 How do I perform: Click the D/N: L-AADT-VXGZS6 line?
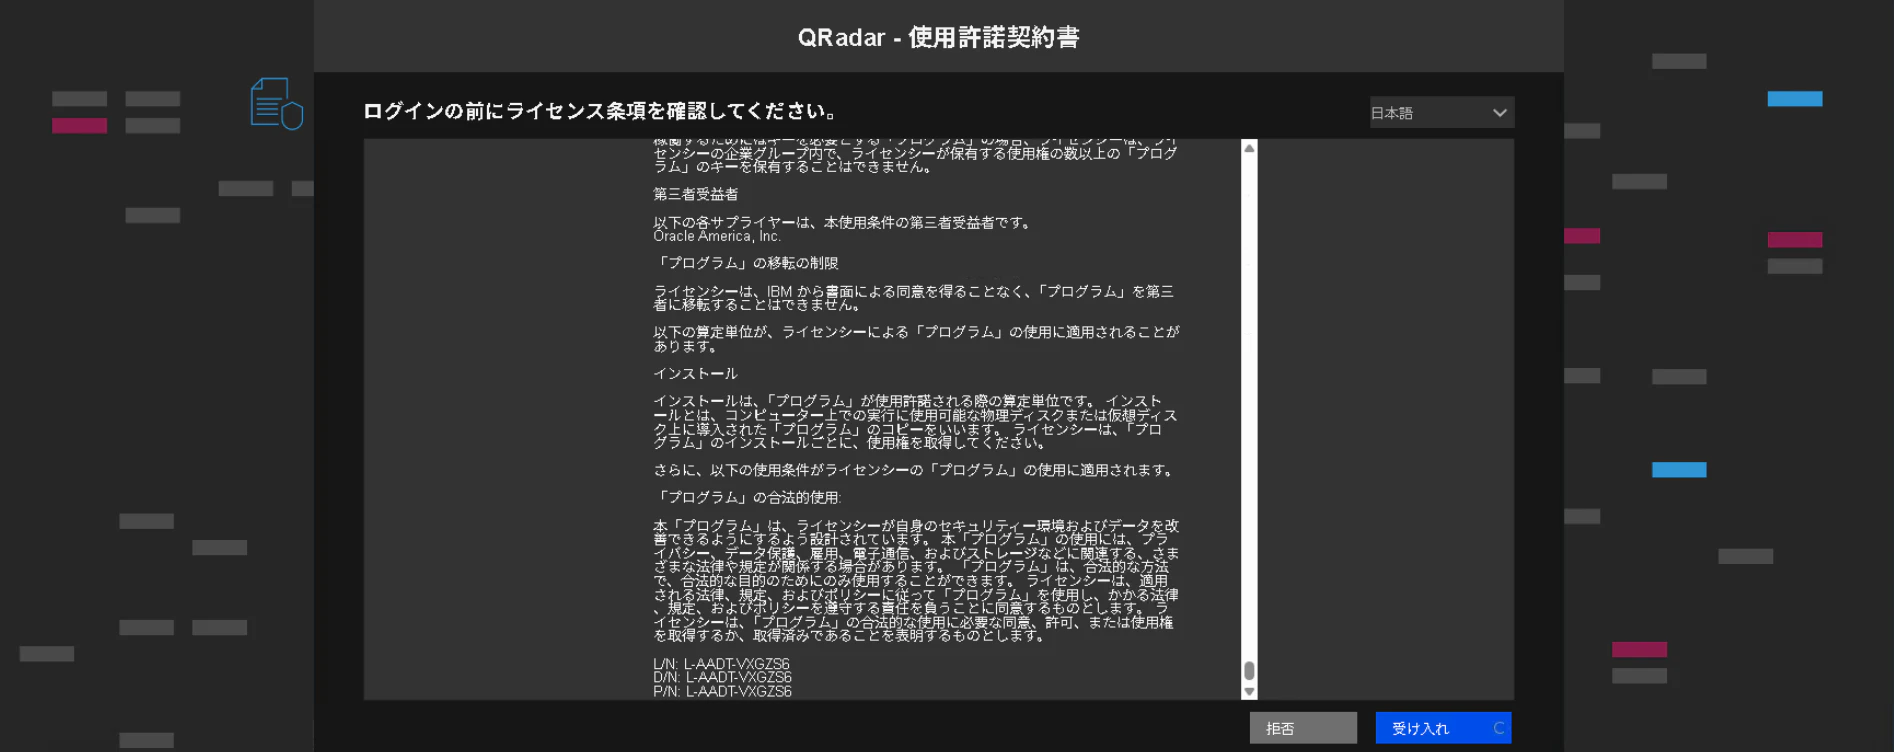[x=722, y=677]
